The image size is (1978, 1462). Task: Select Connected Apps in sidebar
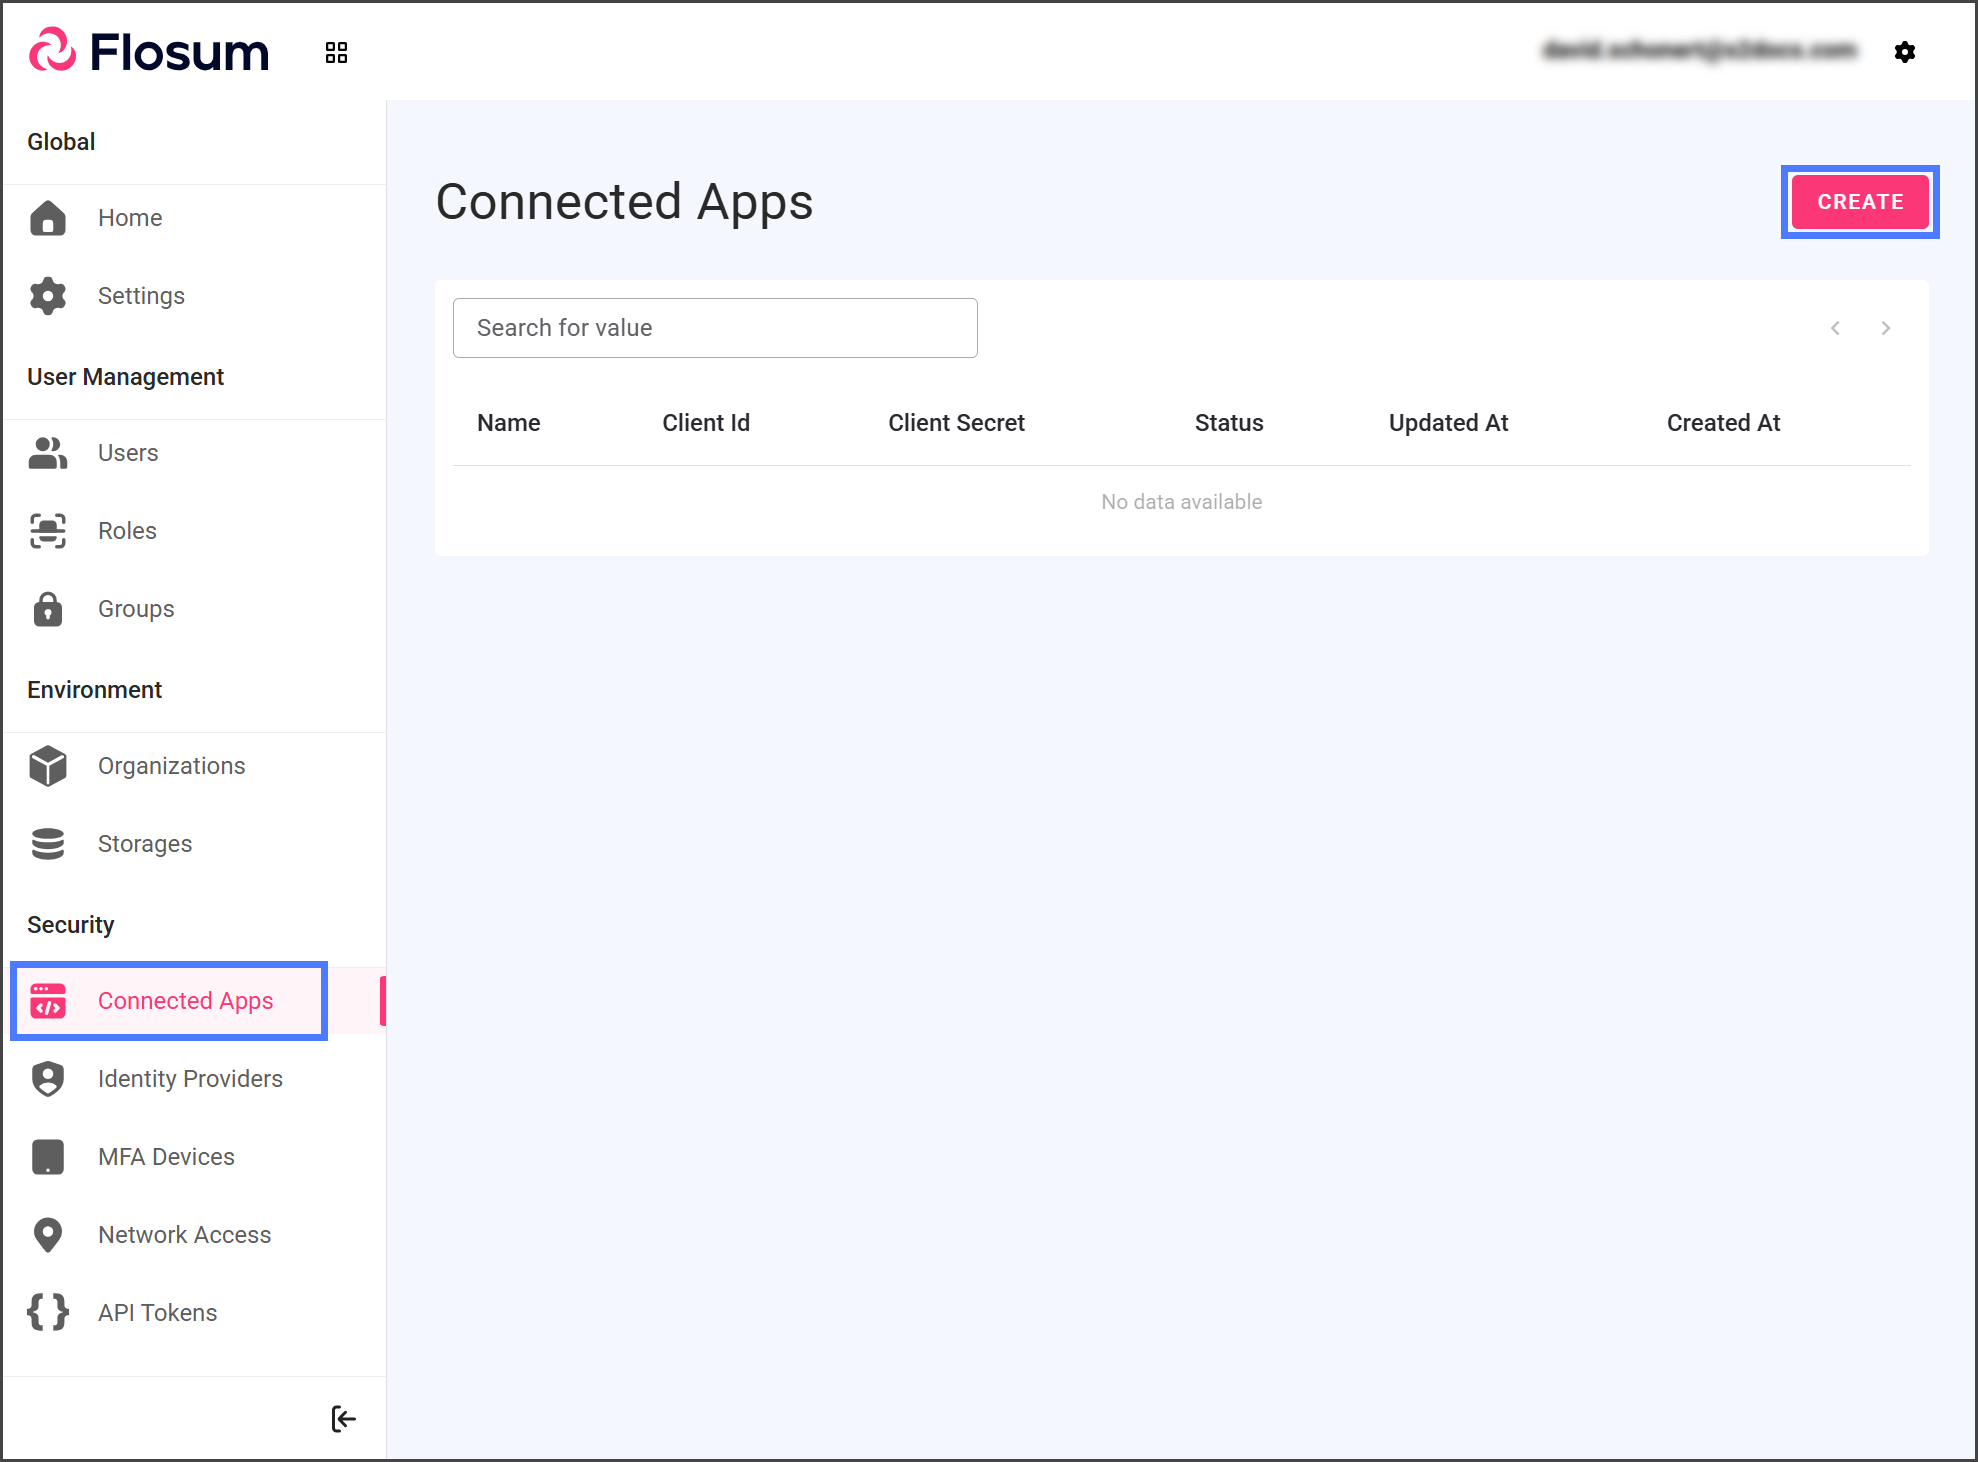(x=185, y=1001)
